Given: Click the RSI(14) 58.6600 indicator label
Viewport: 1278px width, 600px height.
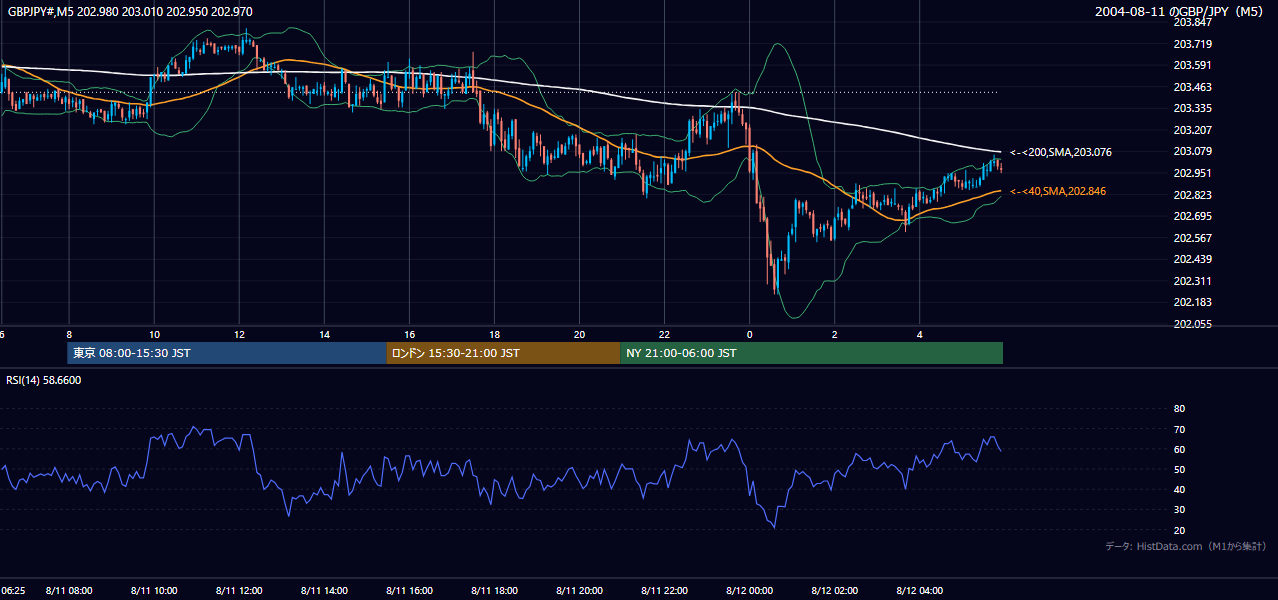Looking at the screenshot, I should click(x=44, y=380).
